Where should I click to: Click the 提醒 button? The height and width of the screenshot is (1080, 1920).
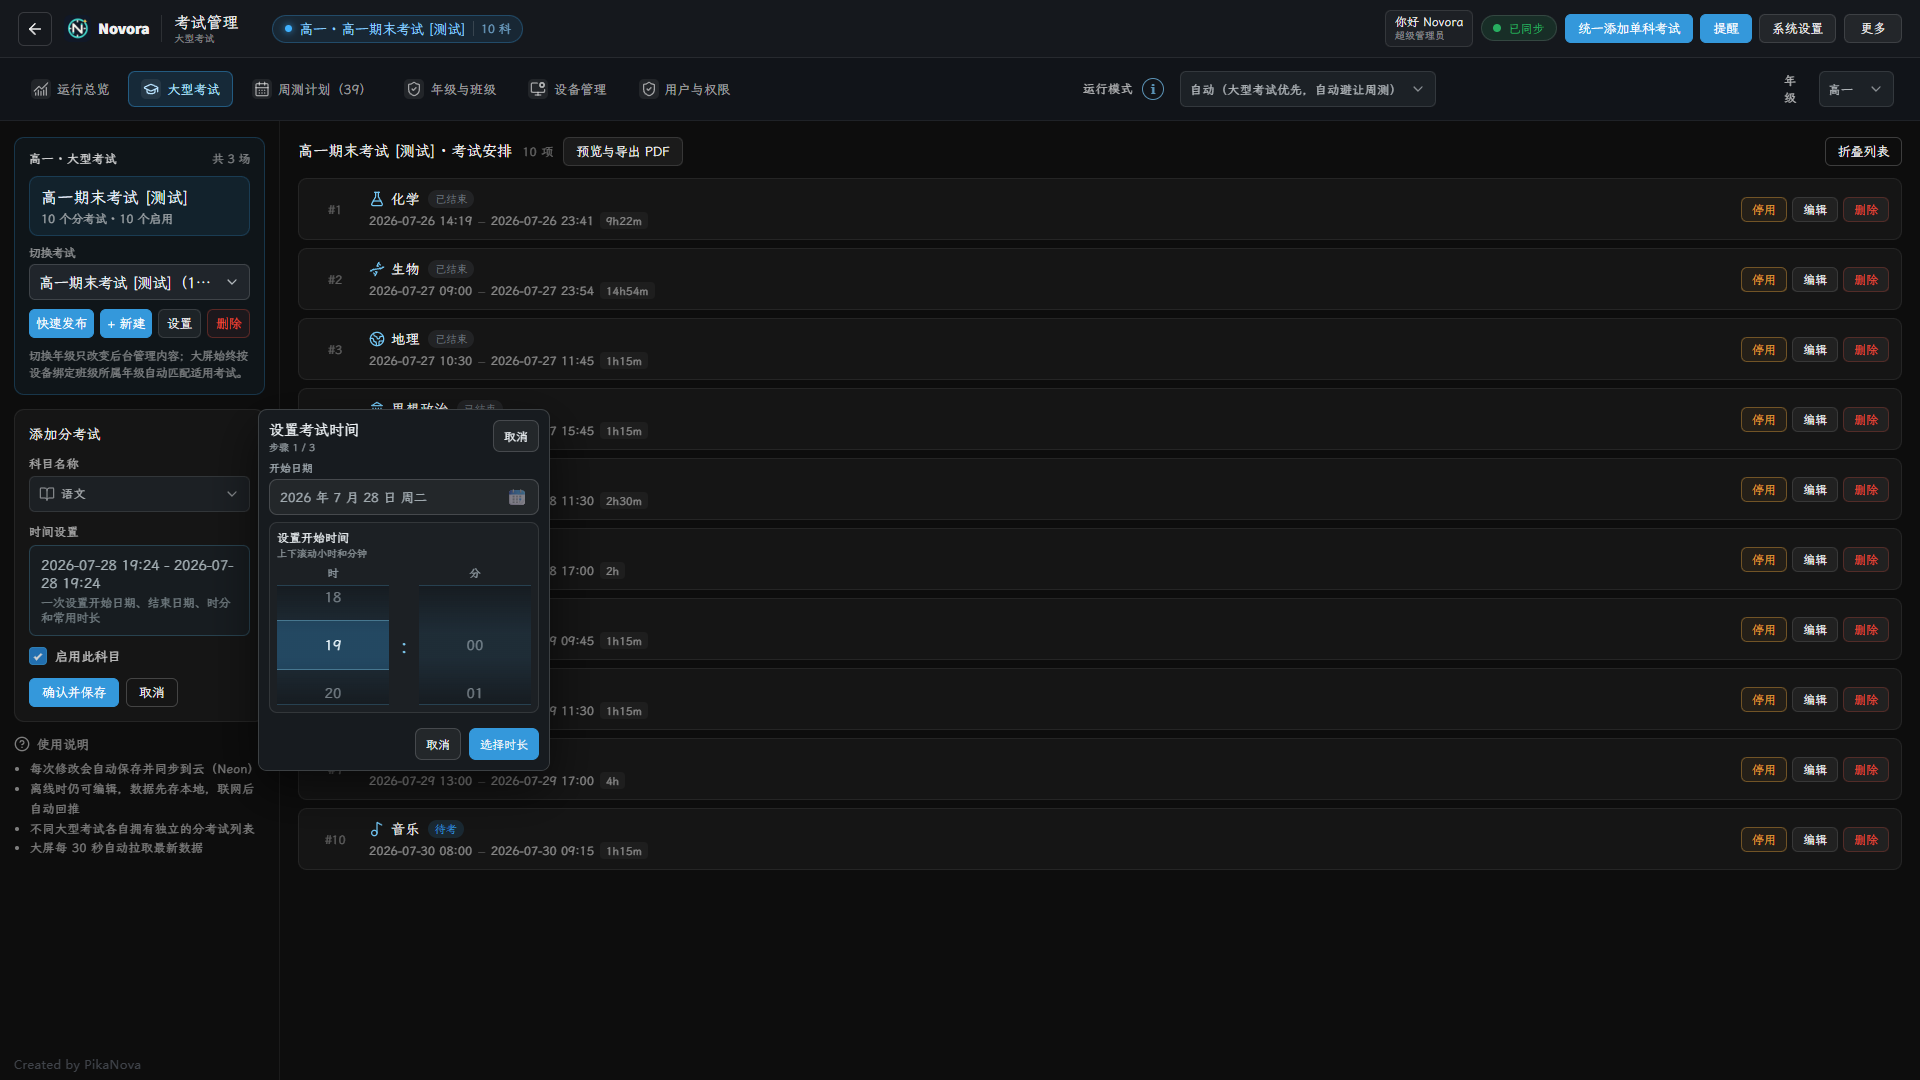click(x=1726, y=29)
